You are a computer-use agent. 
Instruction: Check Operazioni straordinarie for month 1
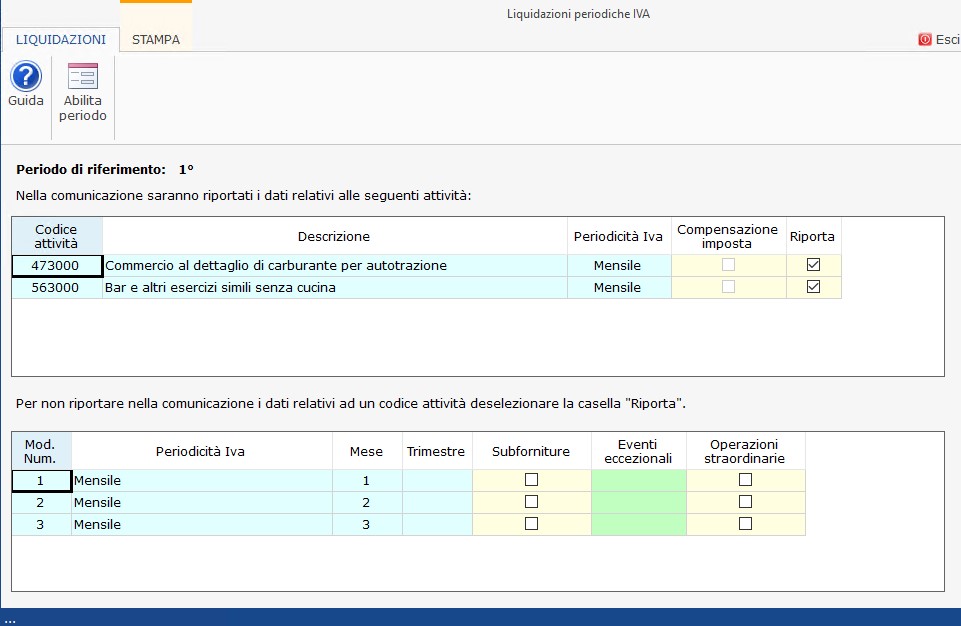(x=745, y=480)
